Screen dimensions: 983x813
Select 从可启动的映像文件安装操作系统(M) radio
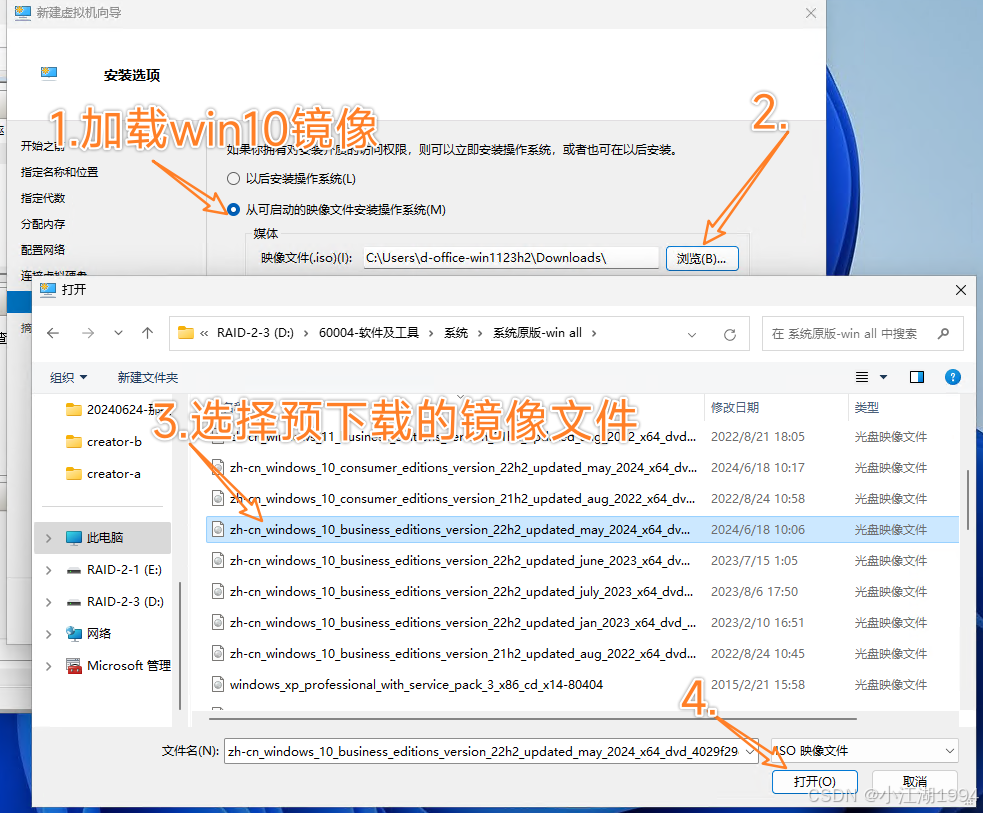(233, 209)
